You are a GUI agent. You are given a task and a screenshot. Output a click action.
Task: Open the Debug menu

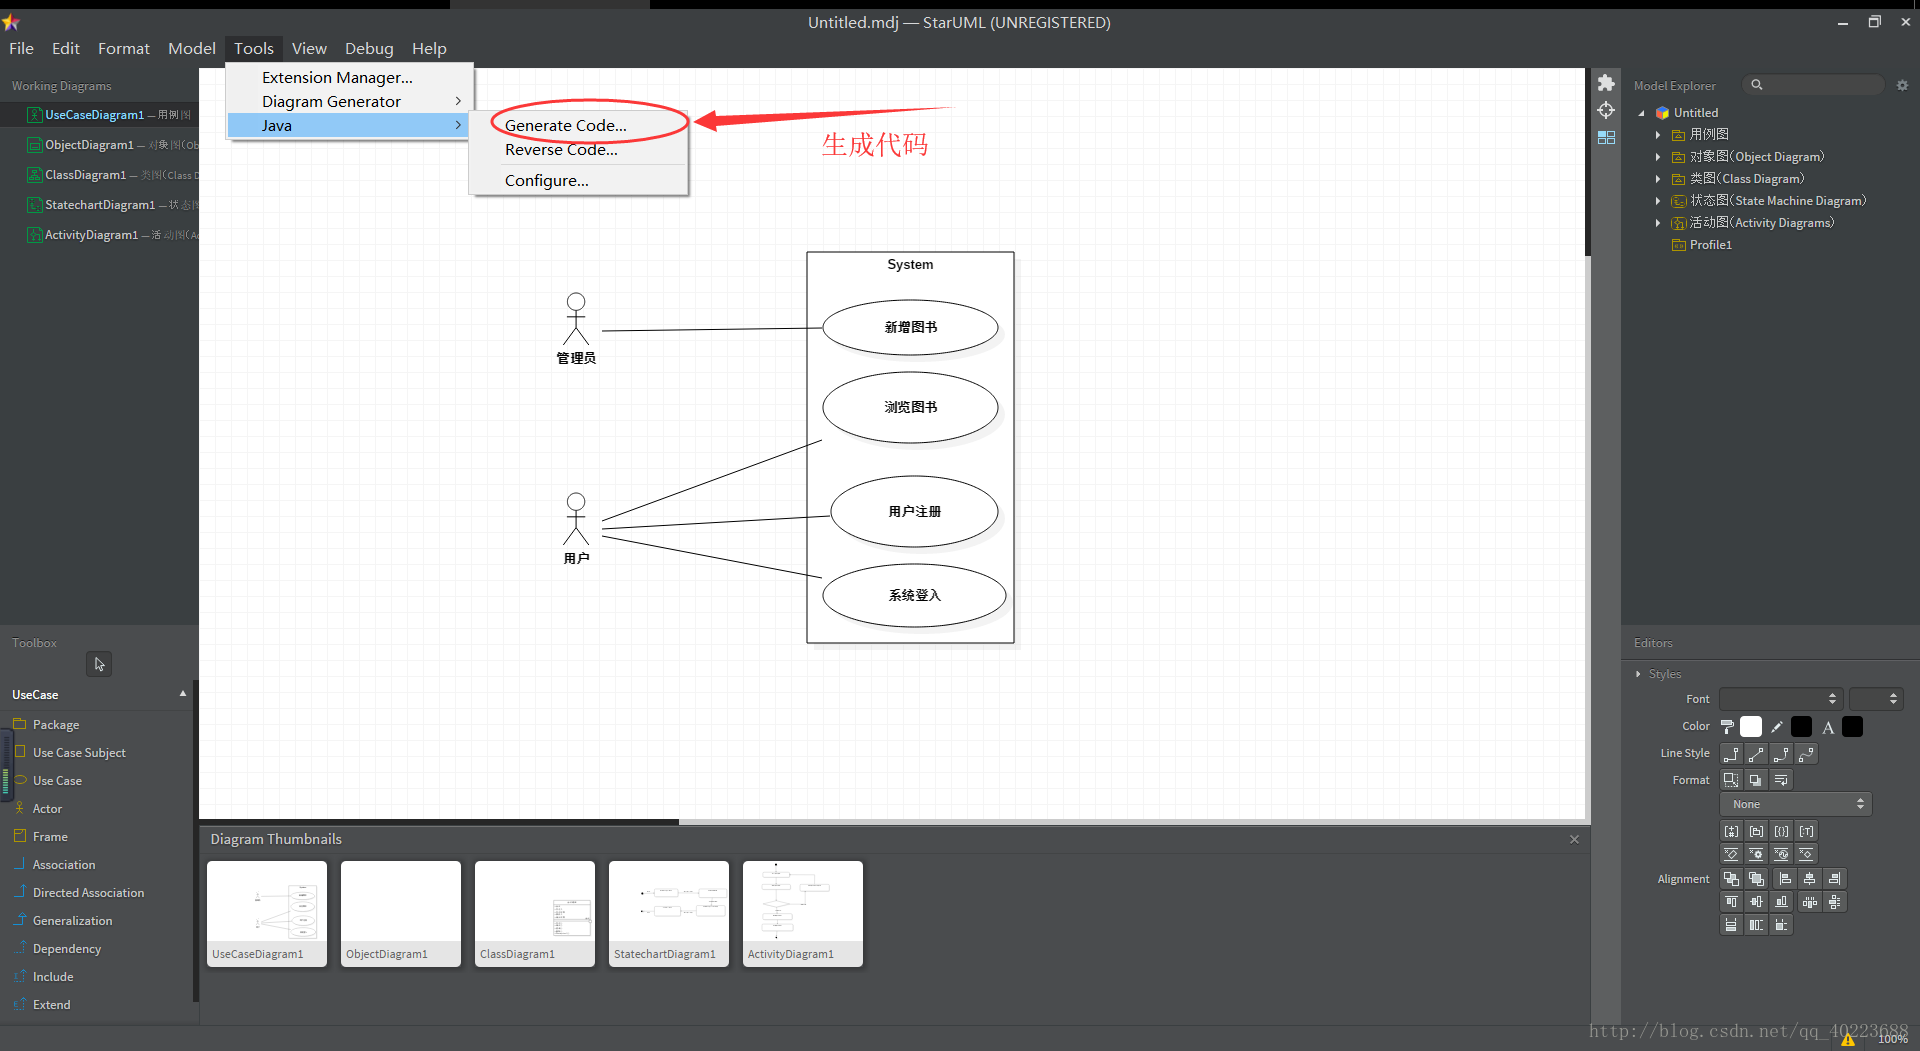369,48
